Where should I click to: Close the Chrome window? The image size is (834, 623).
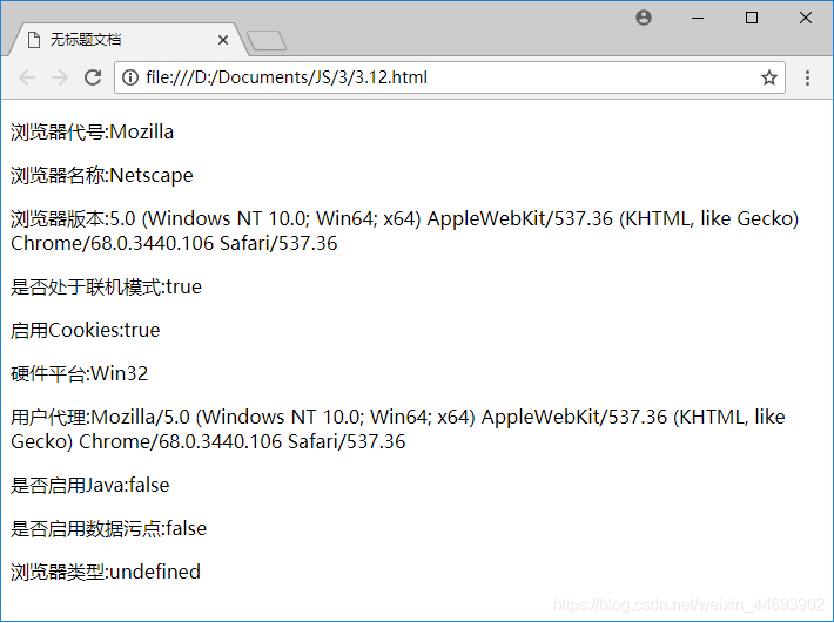805,18
